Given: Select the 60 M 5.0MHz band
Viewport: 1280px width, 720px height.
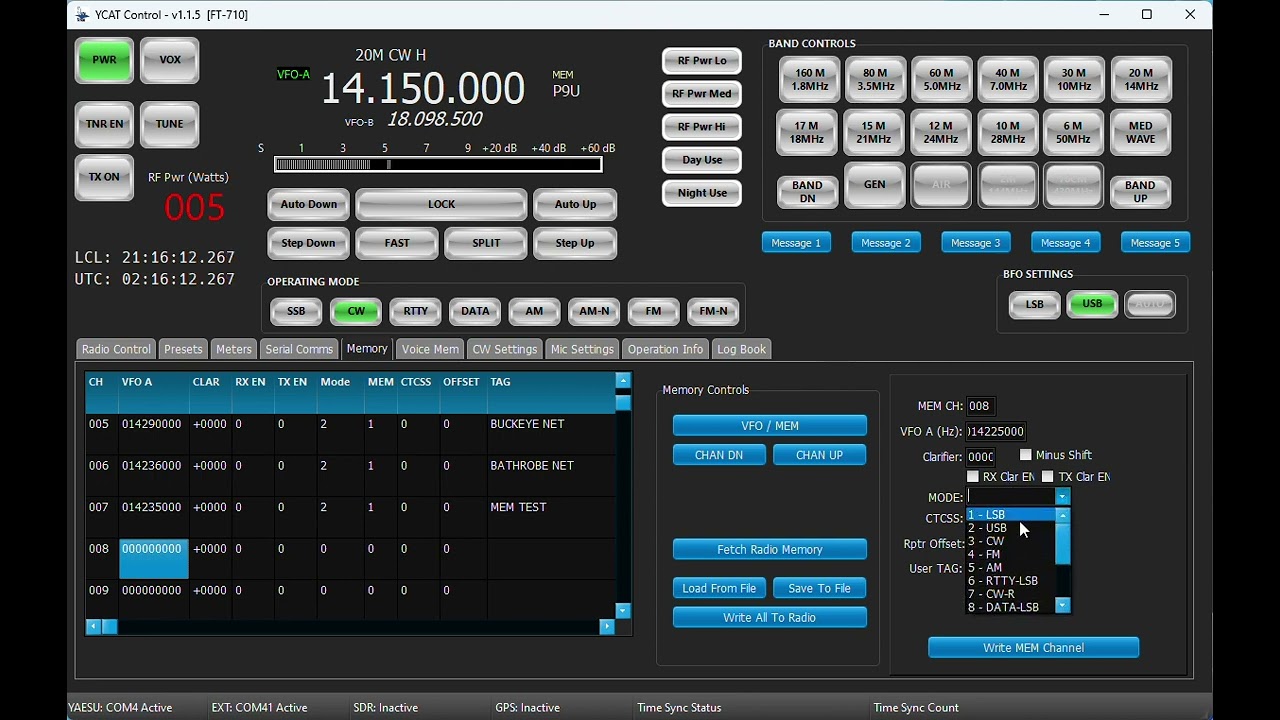Looking at the screenshot, I should [942, 79].
